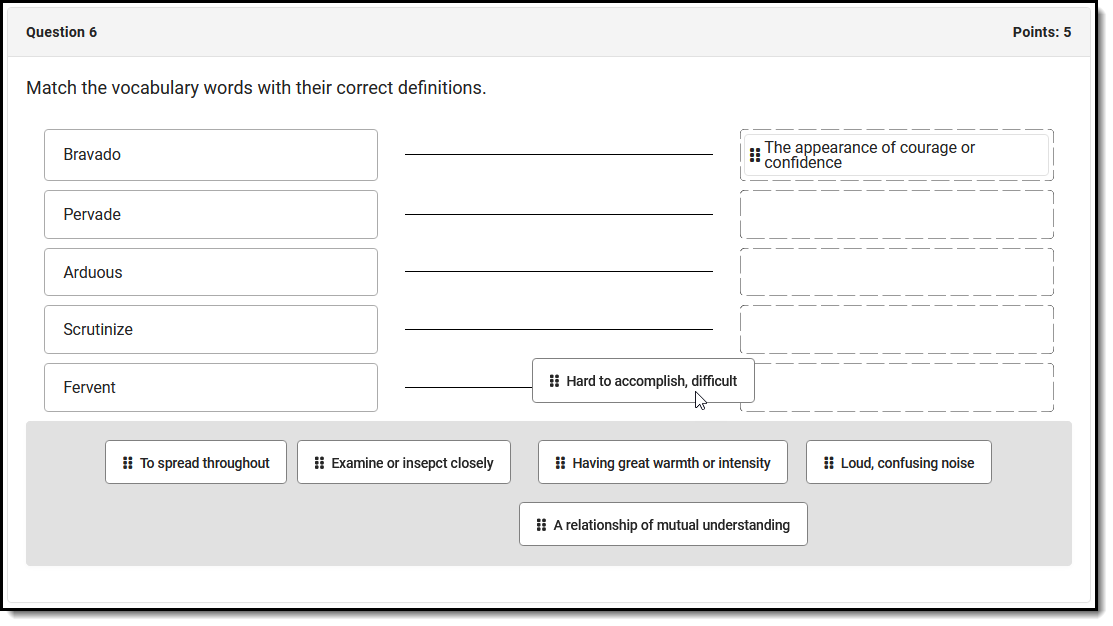Click grip icon on 'The appearance of courage' answer

click(755, 155)
